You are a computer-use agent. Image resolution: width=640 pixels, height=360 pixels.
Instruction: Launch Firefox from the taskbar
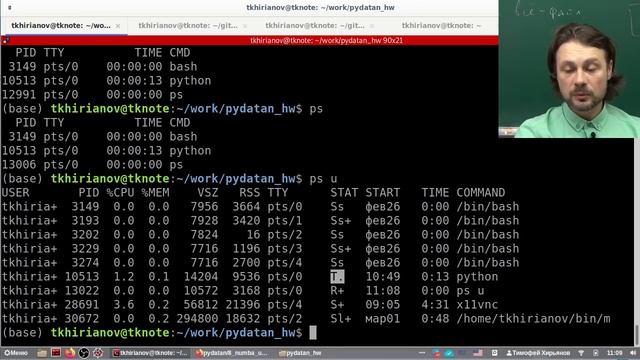[x=70, y=353]
